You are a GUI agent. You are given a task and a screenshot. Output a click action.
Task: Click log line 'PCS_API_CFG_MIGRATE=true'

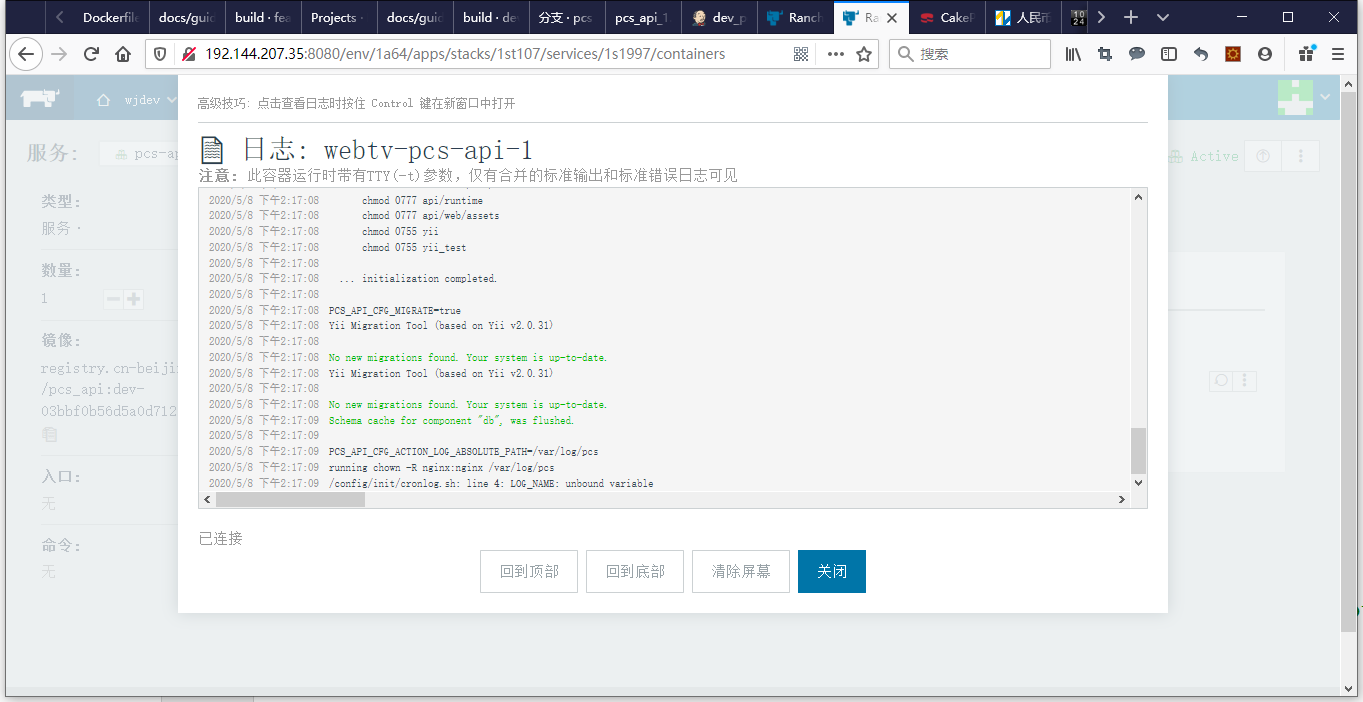coord(395,311)
